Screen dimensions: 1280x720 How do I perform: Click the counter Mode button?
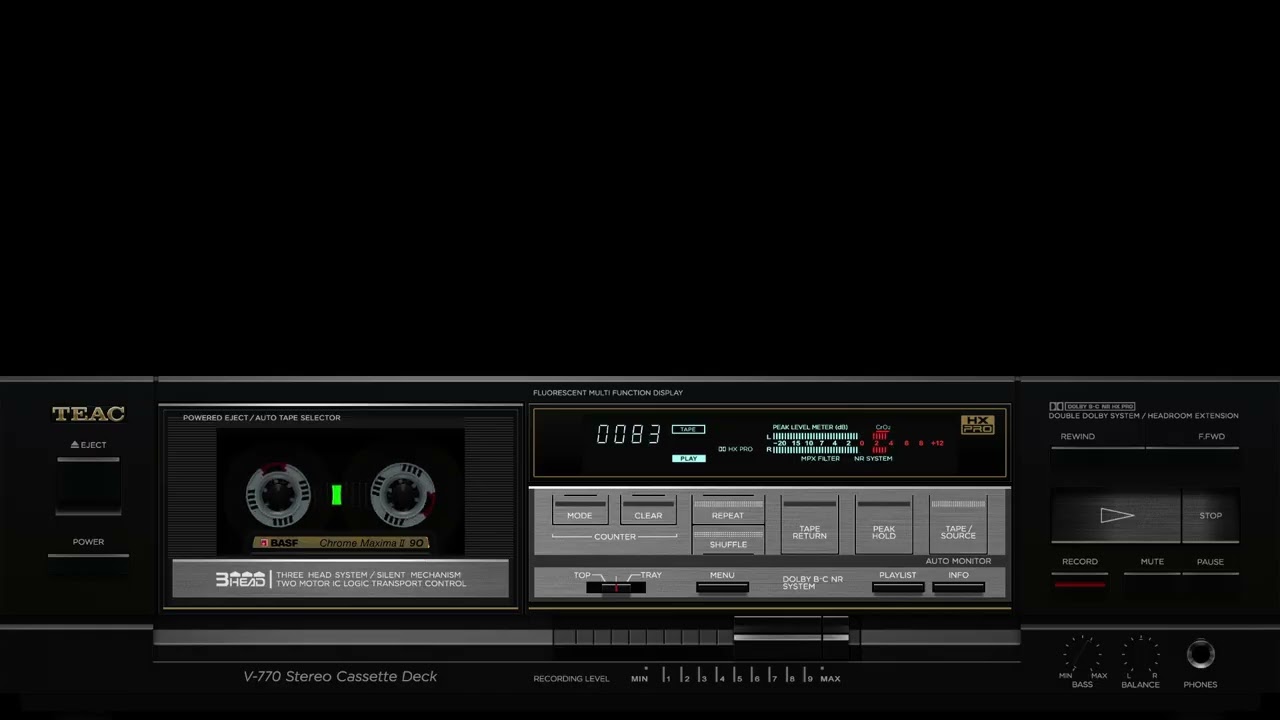point(580,509)
